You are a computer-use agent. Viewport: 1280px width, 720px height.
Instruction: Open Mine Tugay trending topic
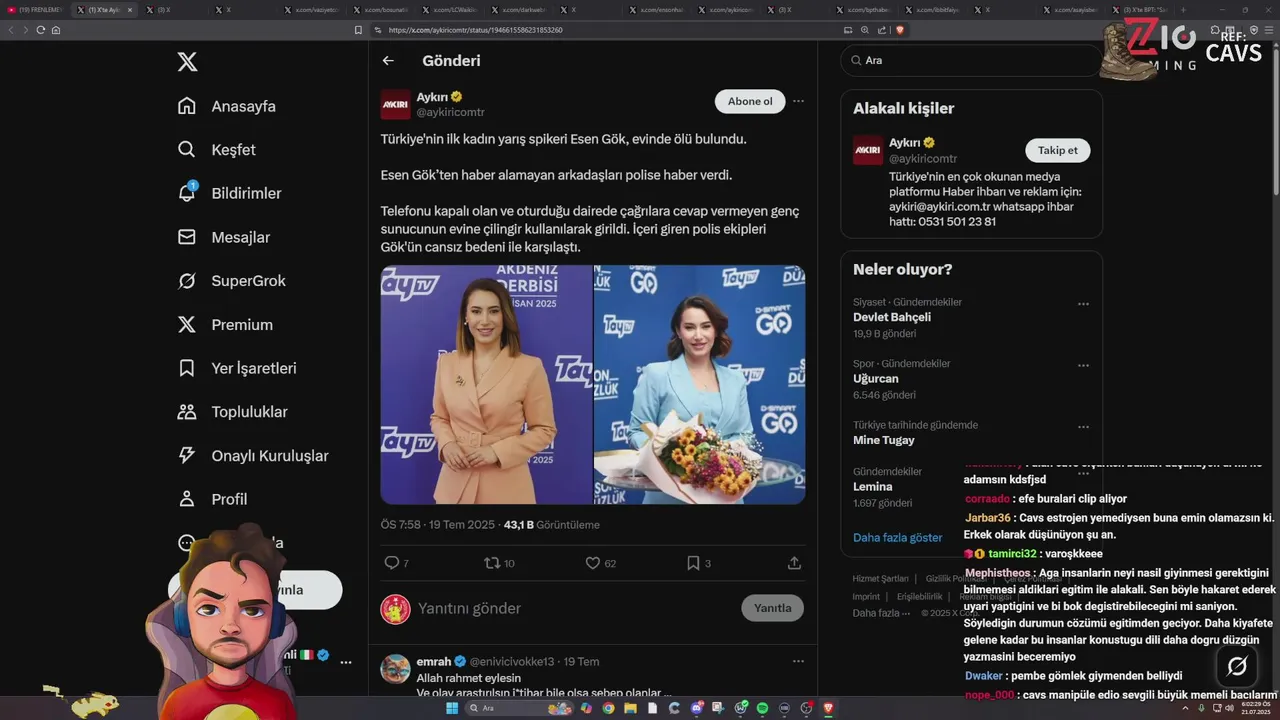884,440
